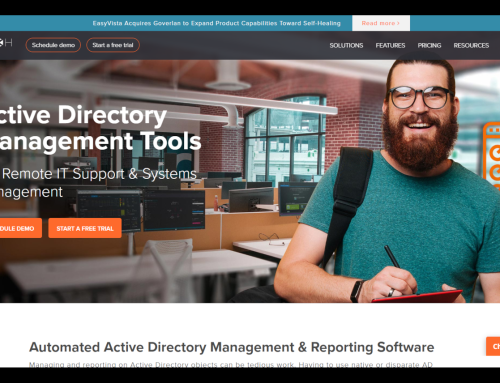
Task: Click the site logo in the navbar
Action: point(6,43)
